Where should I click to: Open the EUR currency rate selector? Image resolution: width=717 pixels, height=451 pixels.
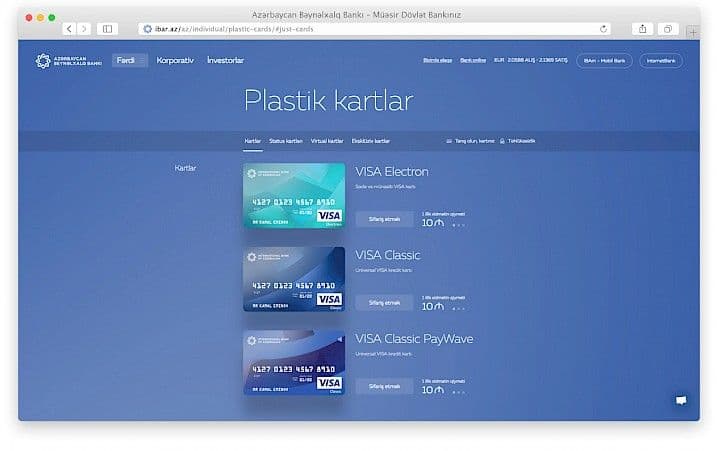click(x=530, y=60)
